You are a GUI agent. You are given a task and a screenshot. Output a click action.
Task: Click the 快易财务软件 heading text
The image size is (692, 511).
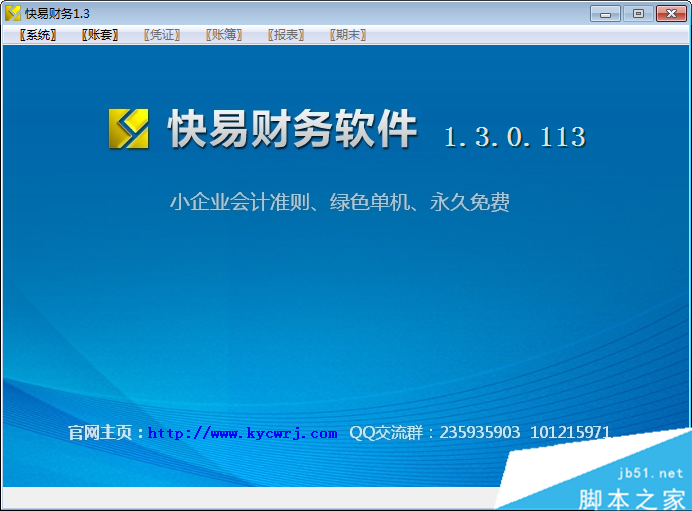tap(292, 128)
